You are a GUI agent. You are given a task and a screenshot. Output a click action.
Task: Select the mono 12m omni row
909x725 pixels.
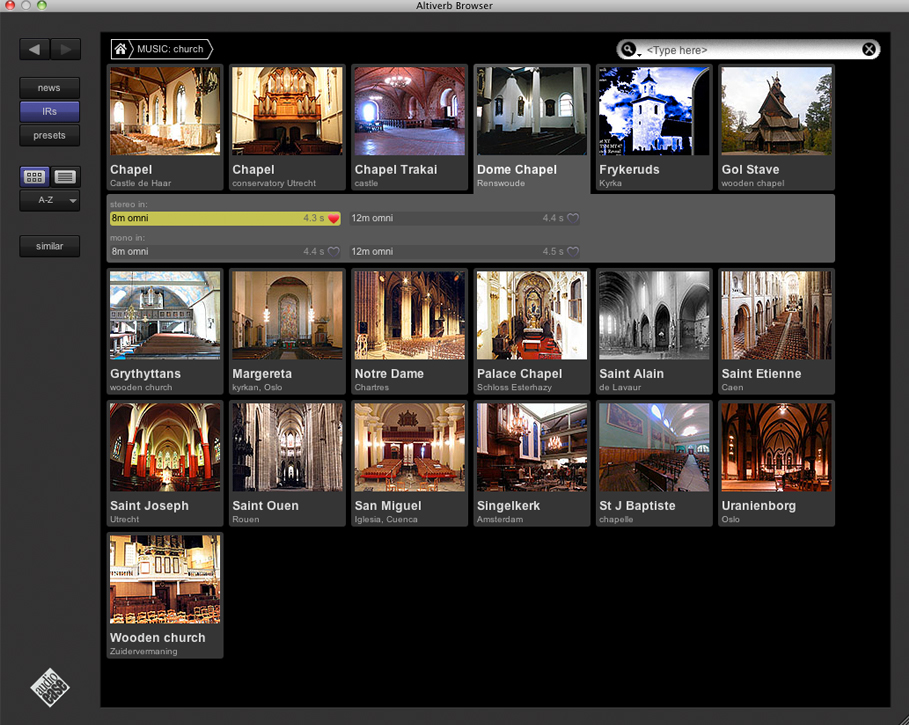465,252
